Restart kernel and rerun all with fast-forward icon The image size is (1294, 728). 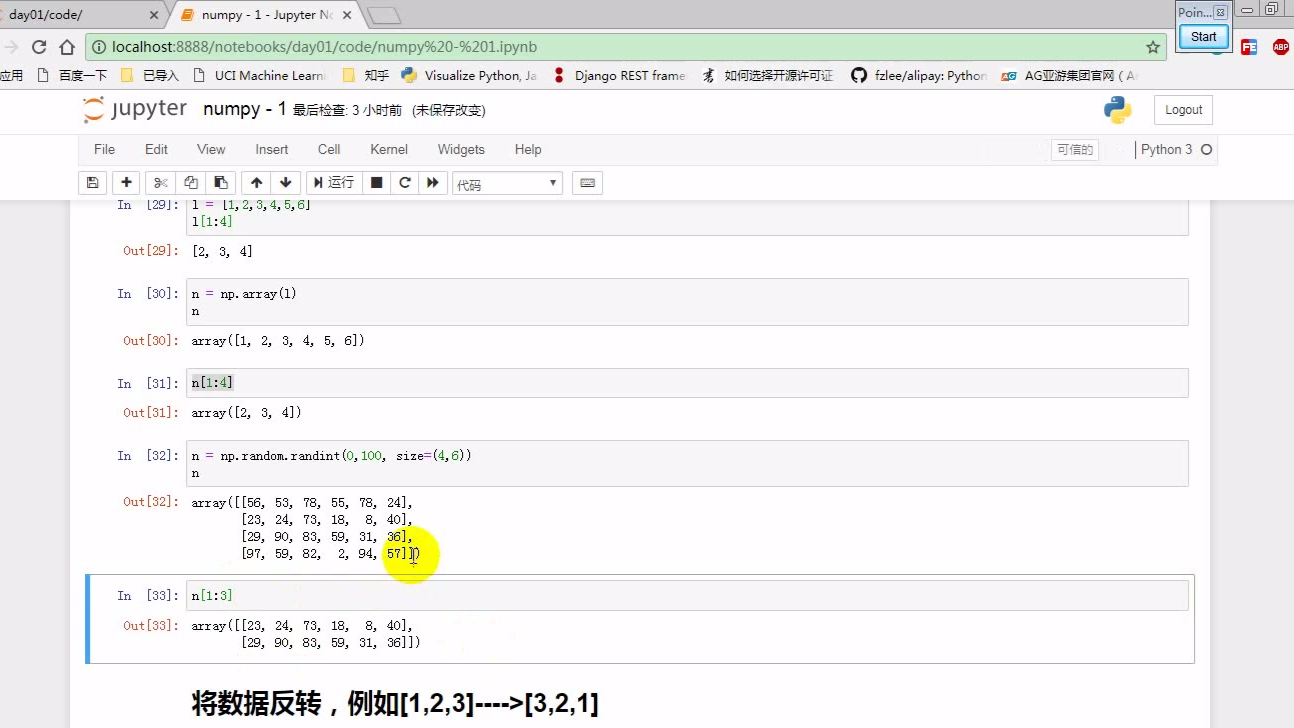pyautogui.click(x=433, y=183)
